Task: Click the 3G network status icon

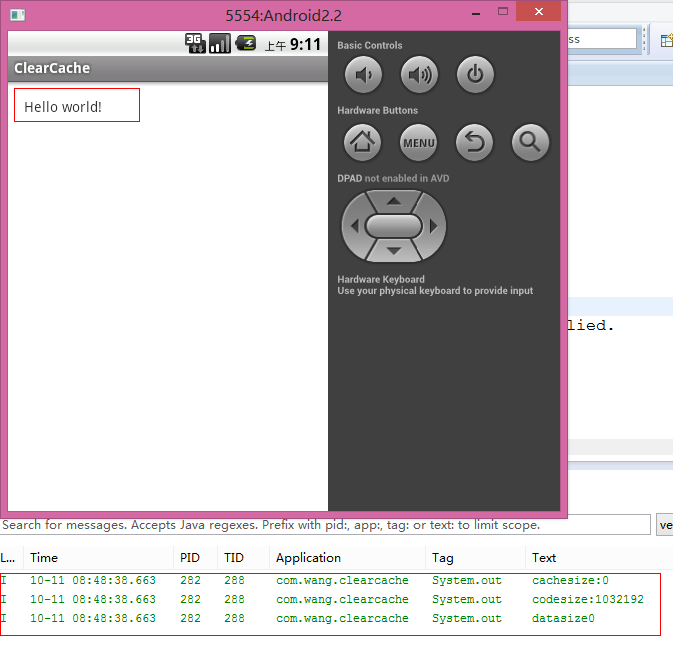Action: 195,43
